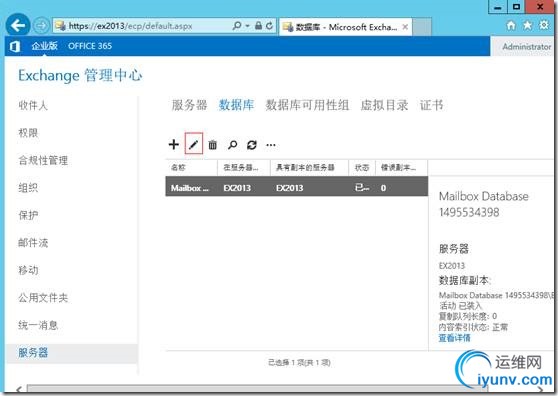558x396 pixels.
Task: Open 权限 in the left navigation
Action: (28, 133)
